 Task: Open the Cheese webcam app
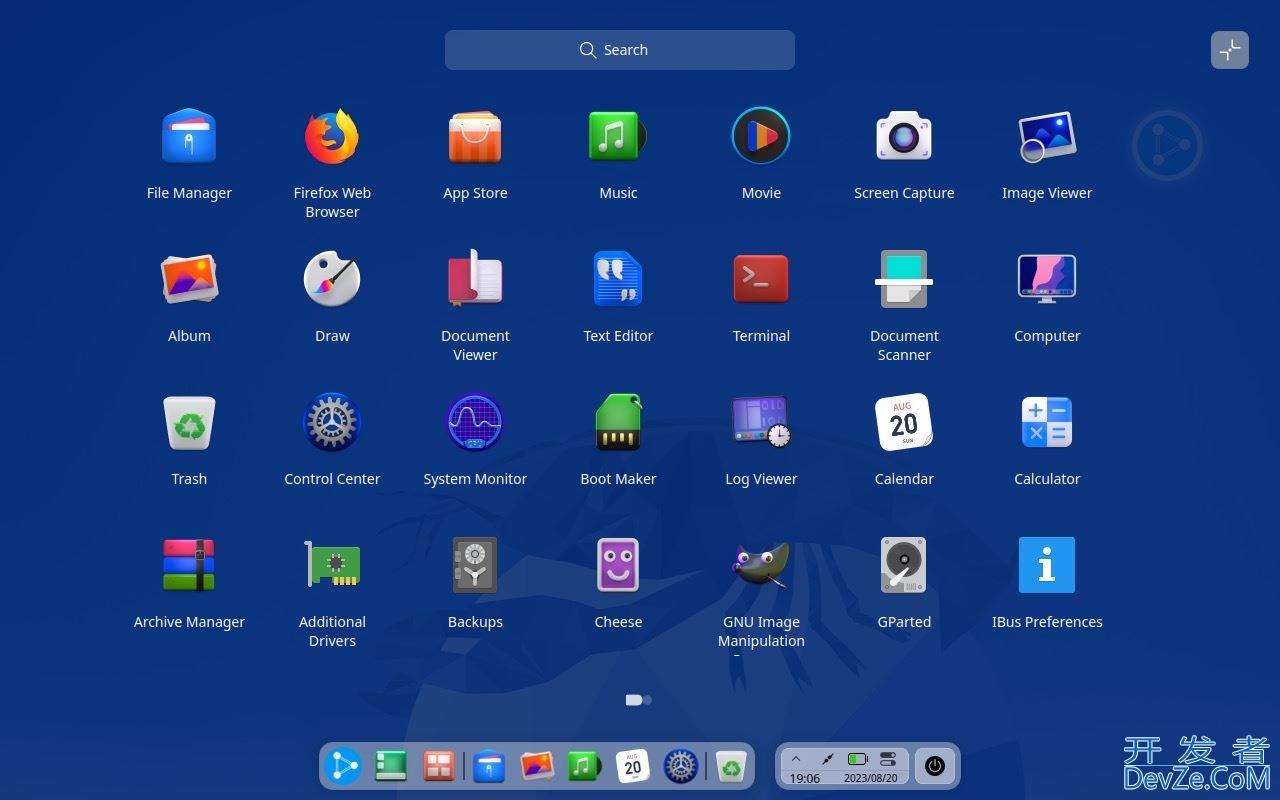coord(618,565)
